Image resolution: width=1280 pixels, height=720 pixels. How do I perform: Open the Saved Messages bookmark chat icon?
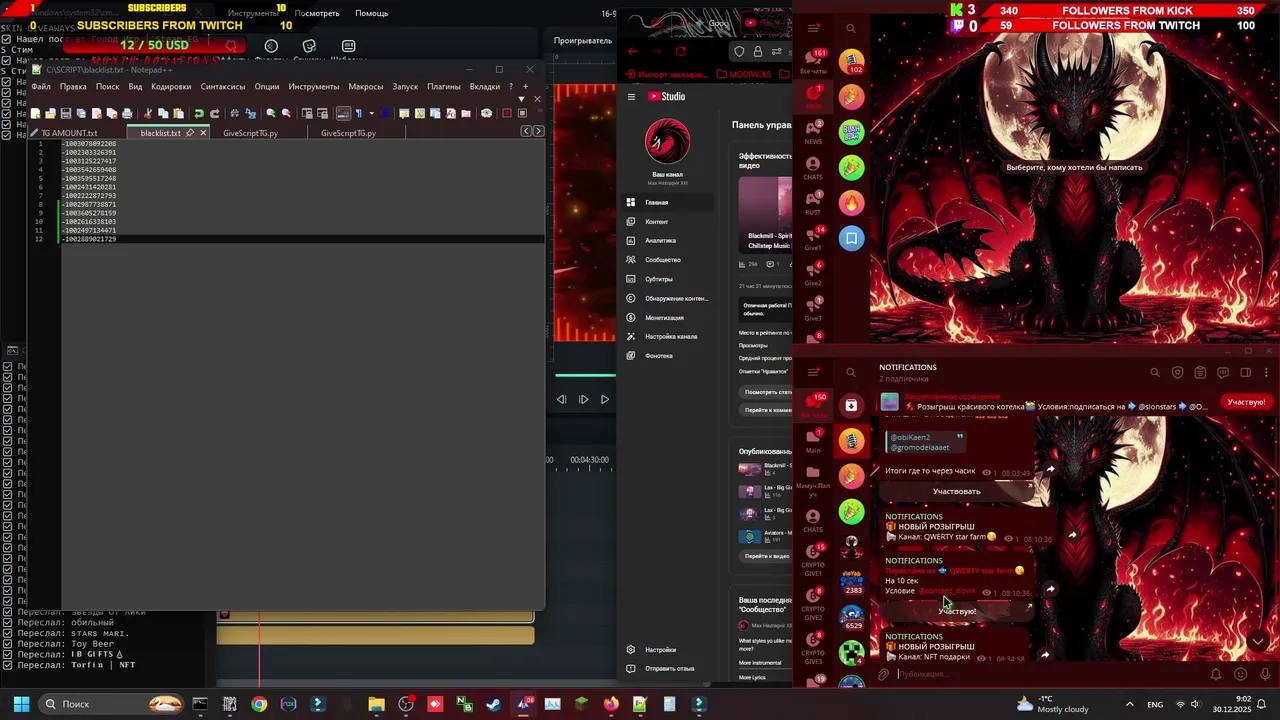coord(851,238)
